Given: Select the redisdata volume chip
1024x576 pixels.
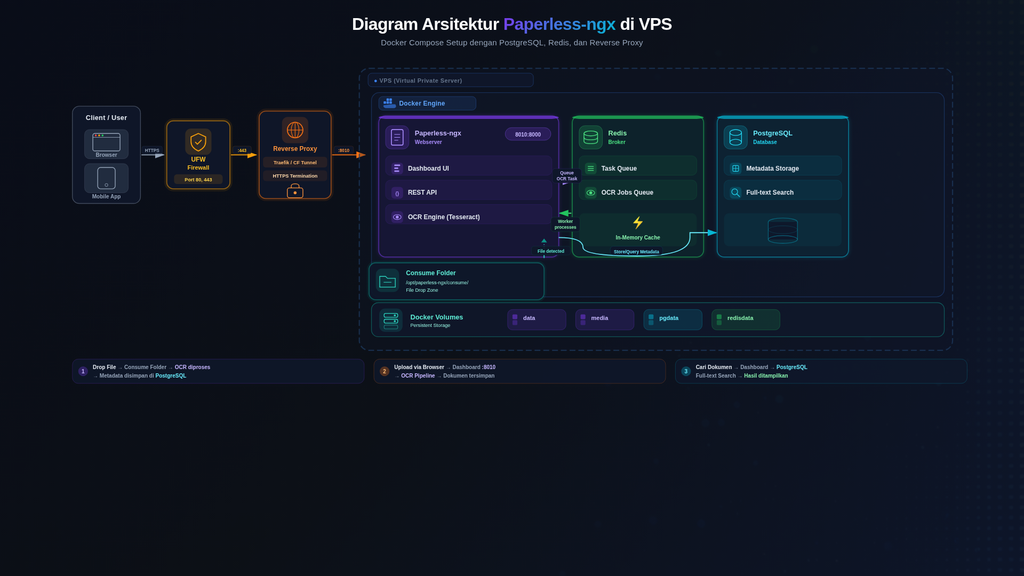Looking at the screenshot, I should [746, 319].
